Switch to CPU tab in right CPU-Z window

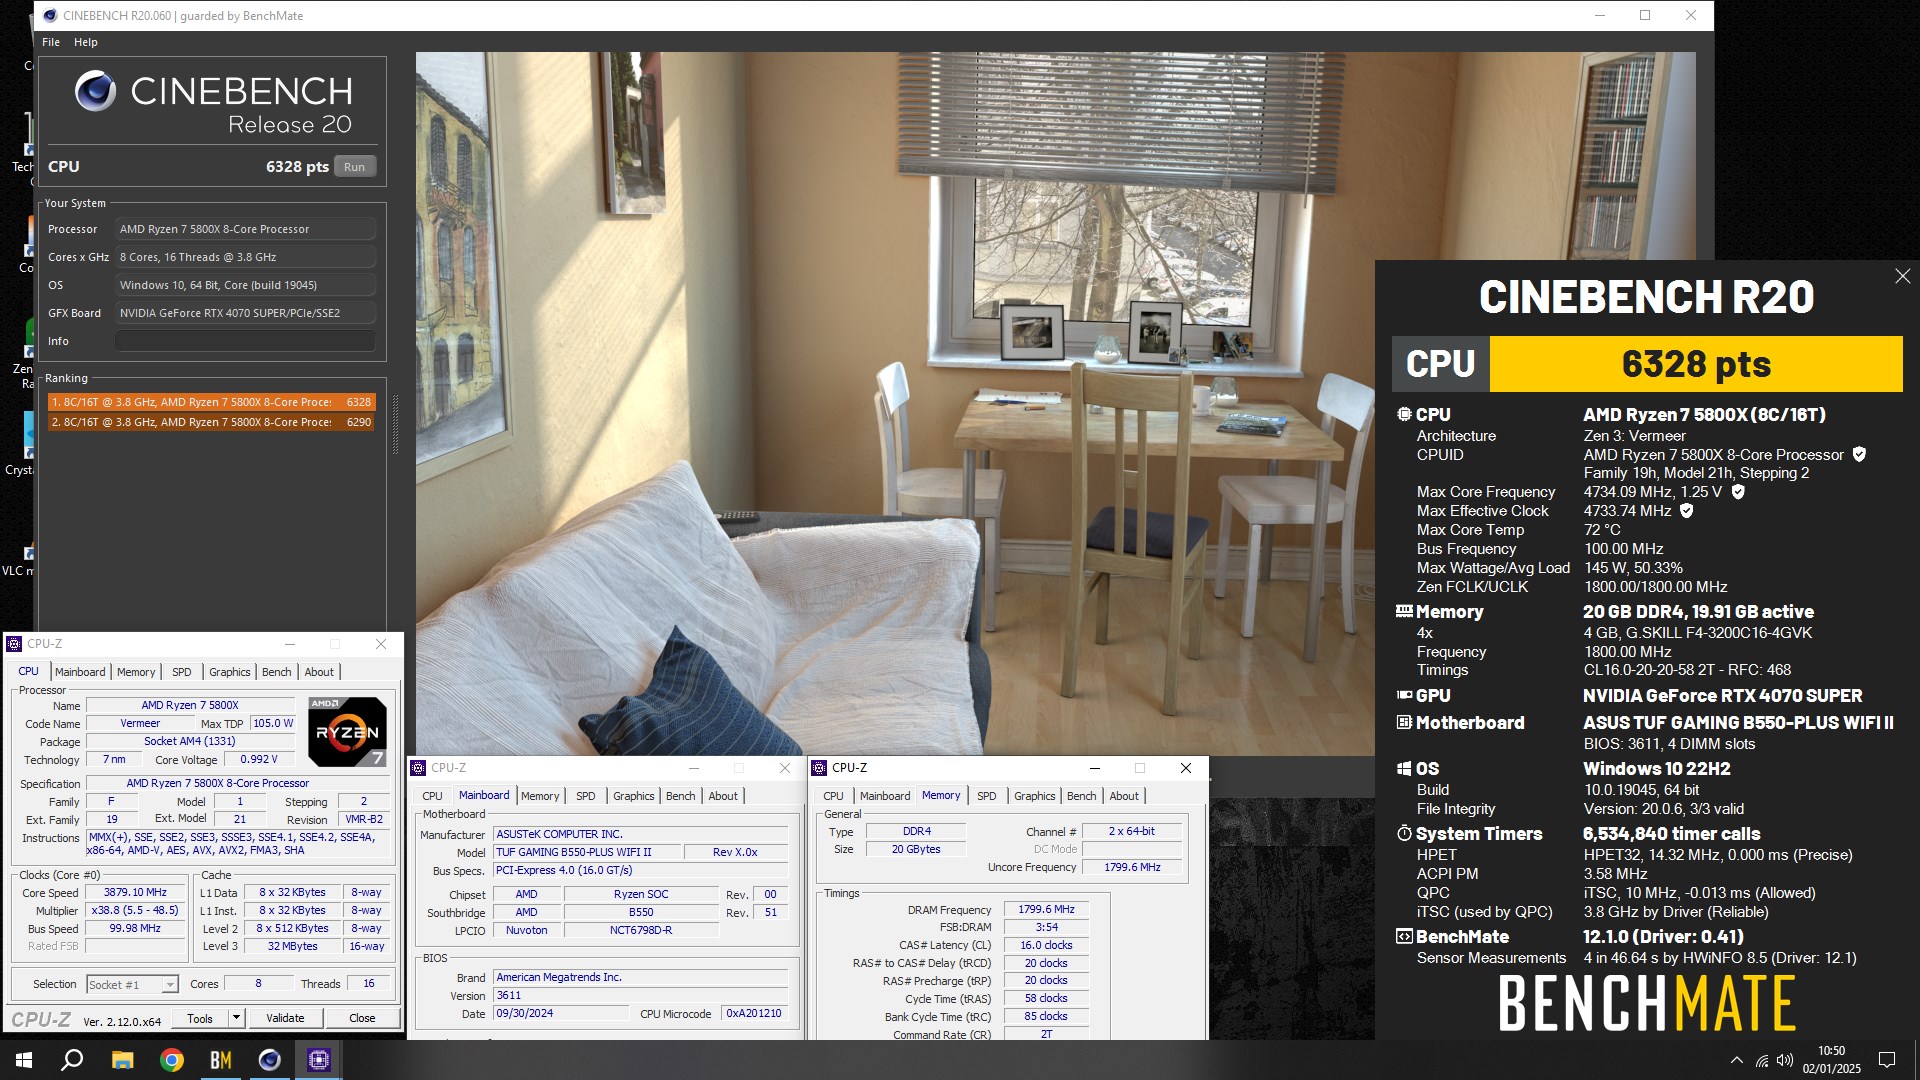click(833, 796)
